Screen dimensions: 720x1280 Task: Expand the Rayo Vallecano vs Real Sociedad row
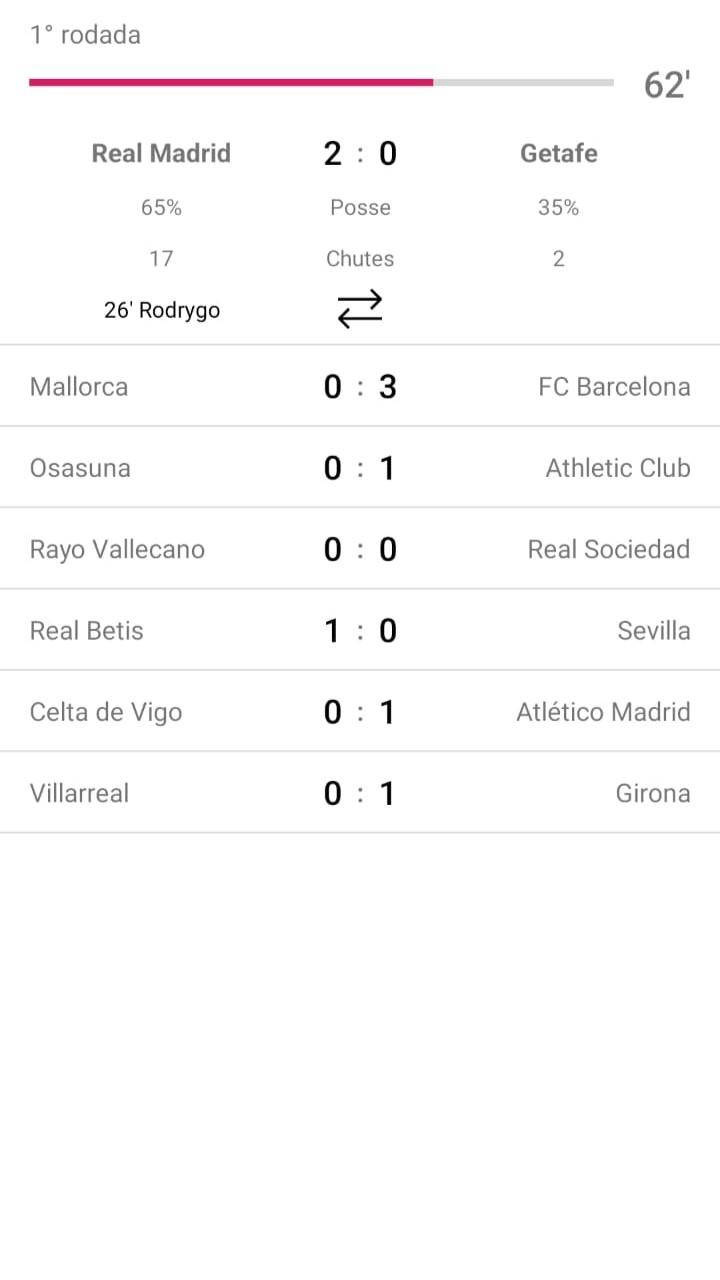tap(360, 549)
